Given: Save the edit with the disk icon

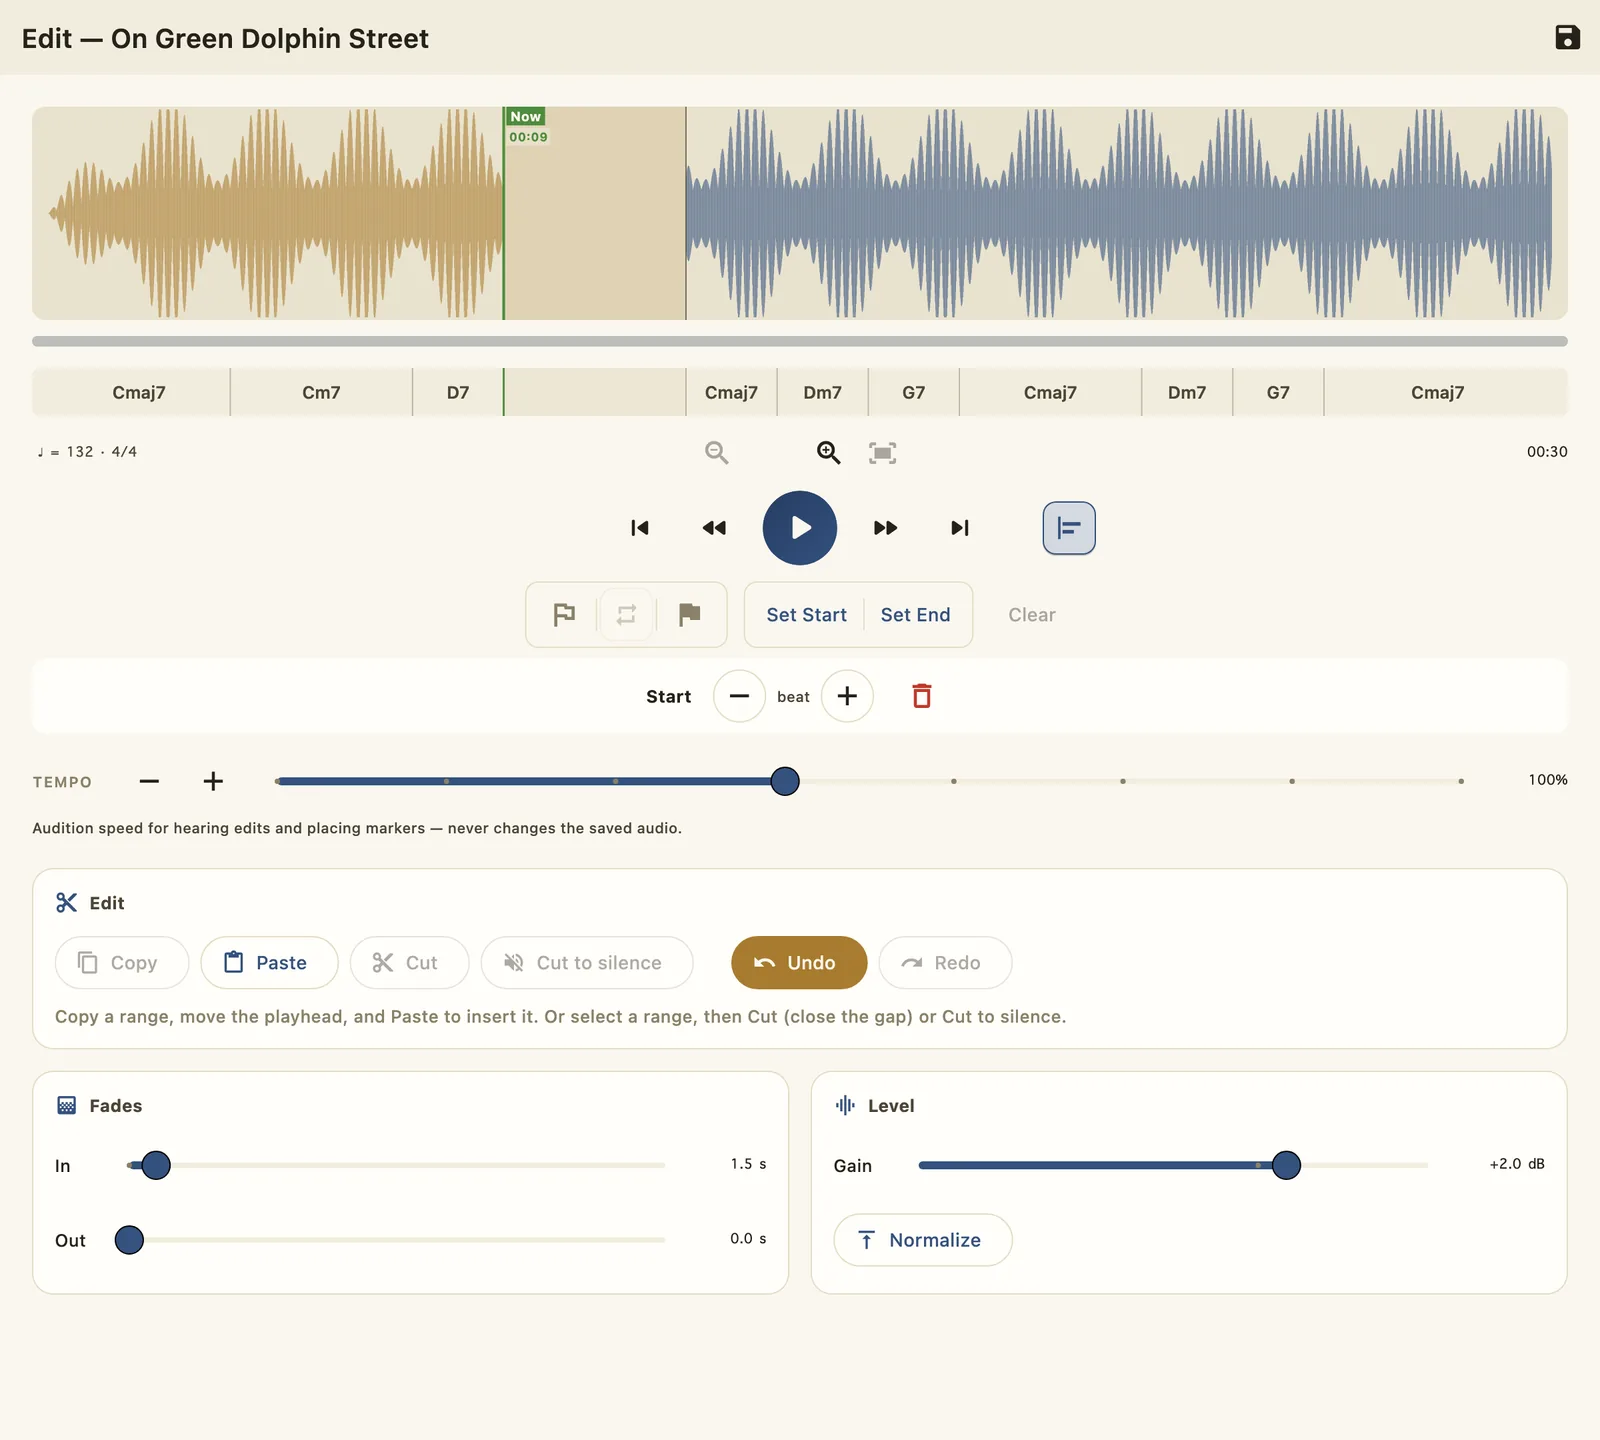Looking at the screenshot, I should (1567, 38).
